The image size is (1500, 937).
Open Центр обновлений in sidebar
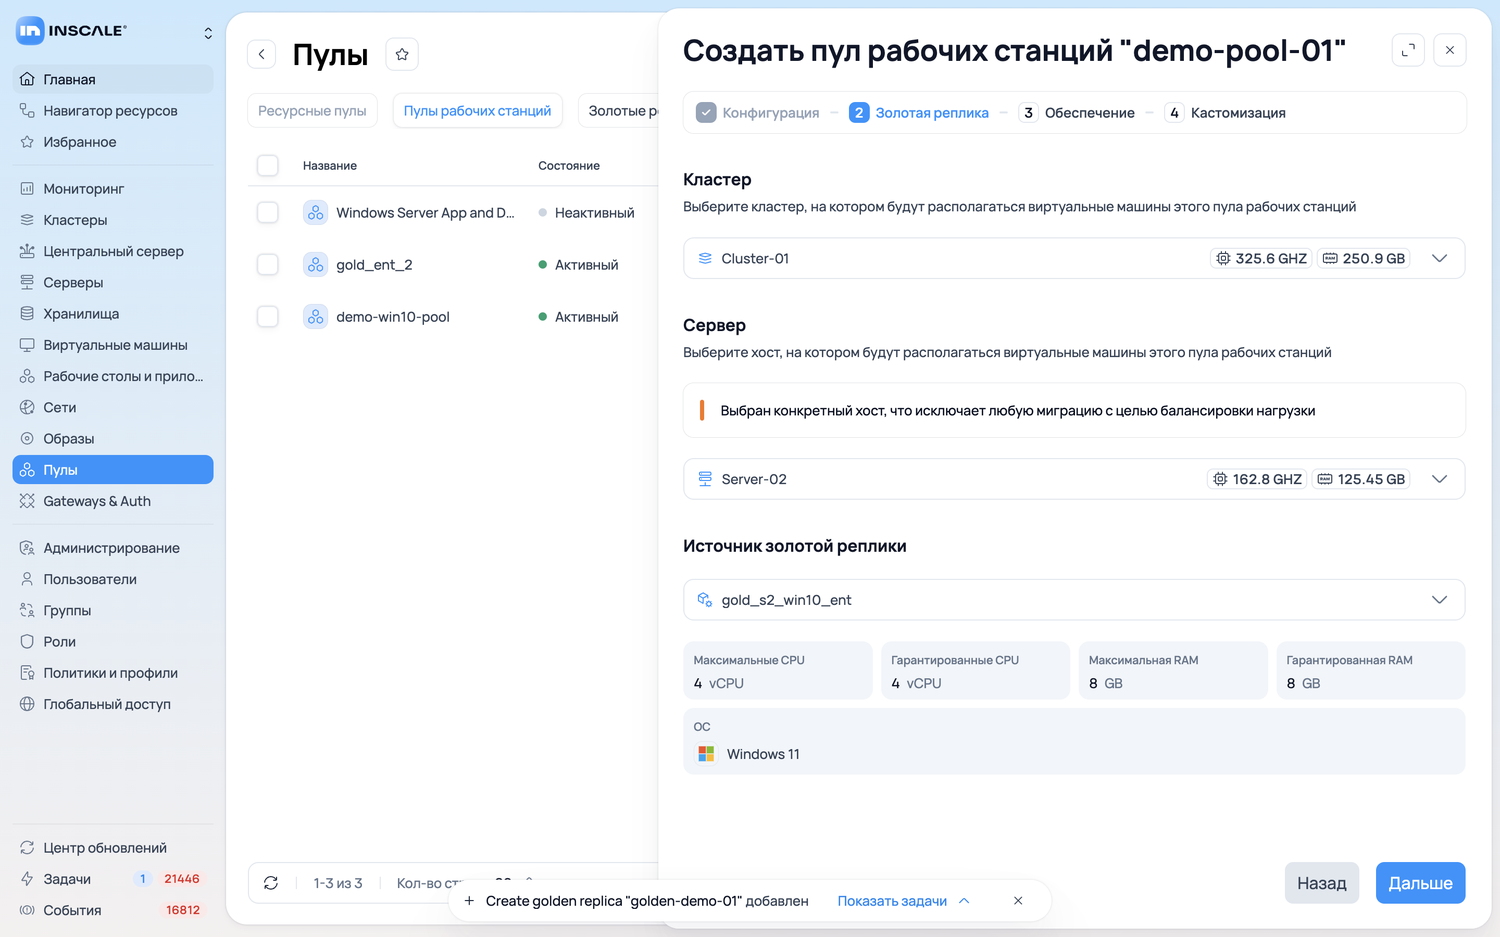113,847
